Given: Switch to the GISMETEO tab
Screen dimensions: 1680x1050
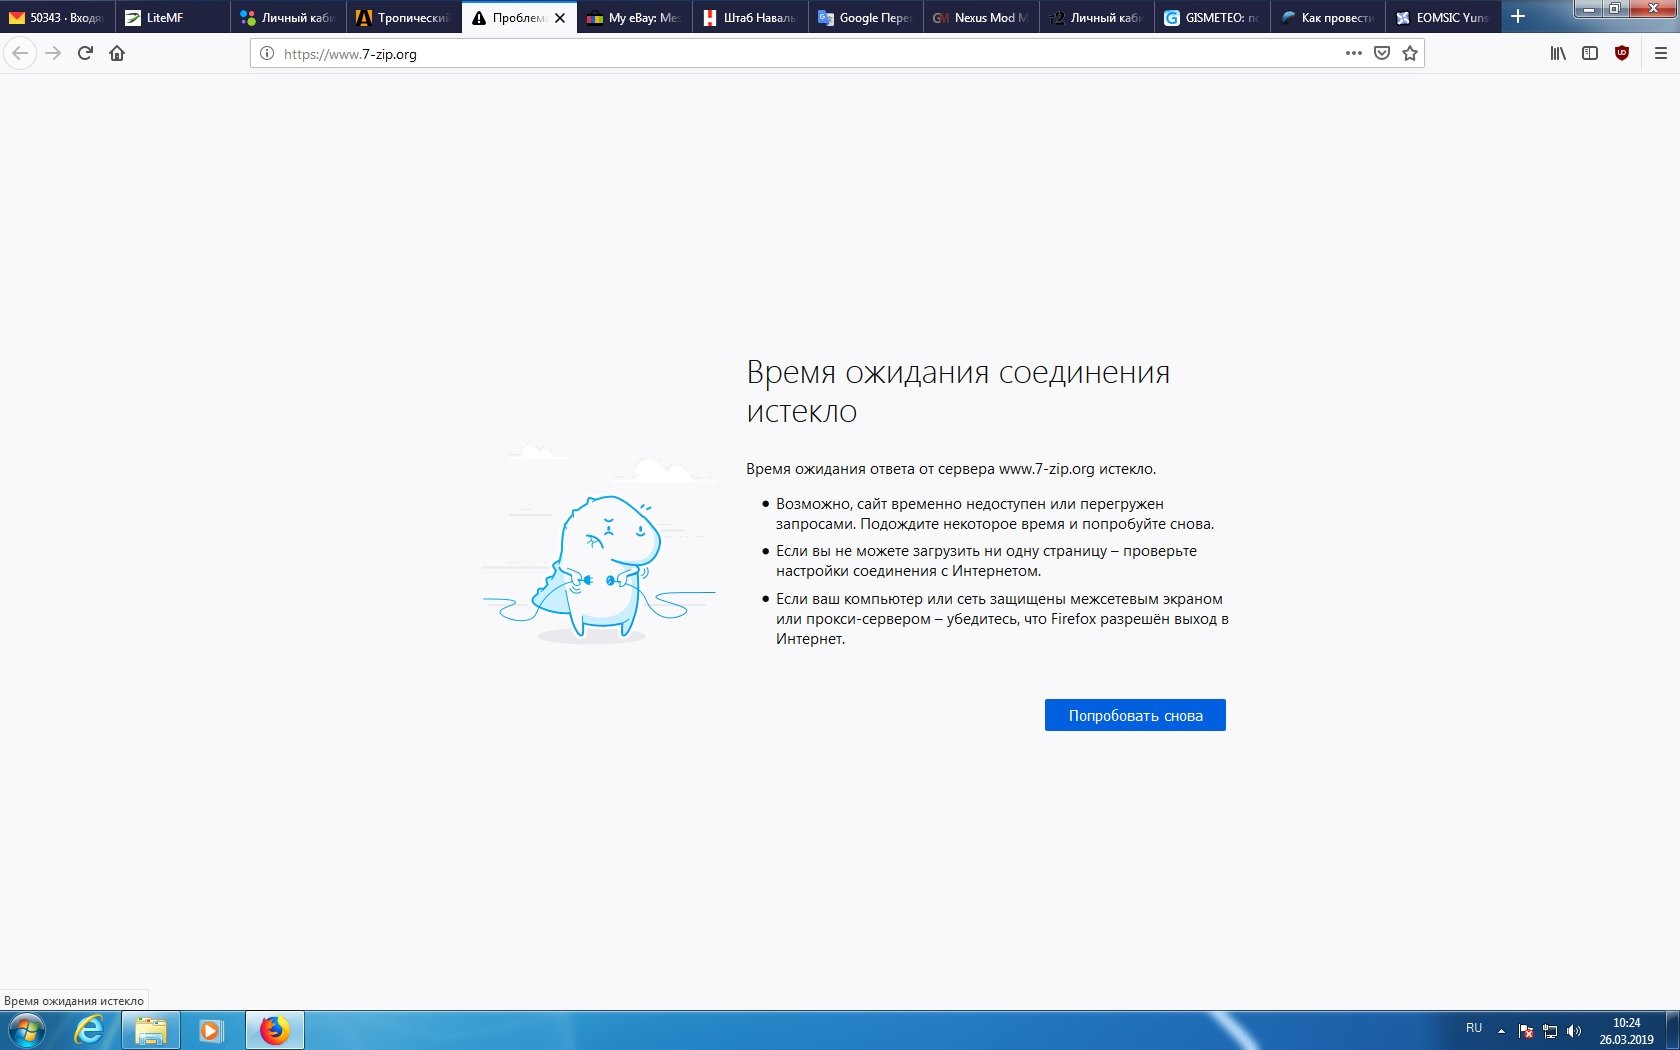Looking at the screenshot, I should pyautogui.click(x=1212, y=18).
